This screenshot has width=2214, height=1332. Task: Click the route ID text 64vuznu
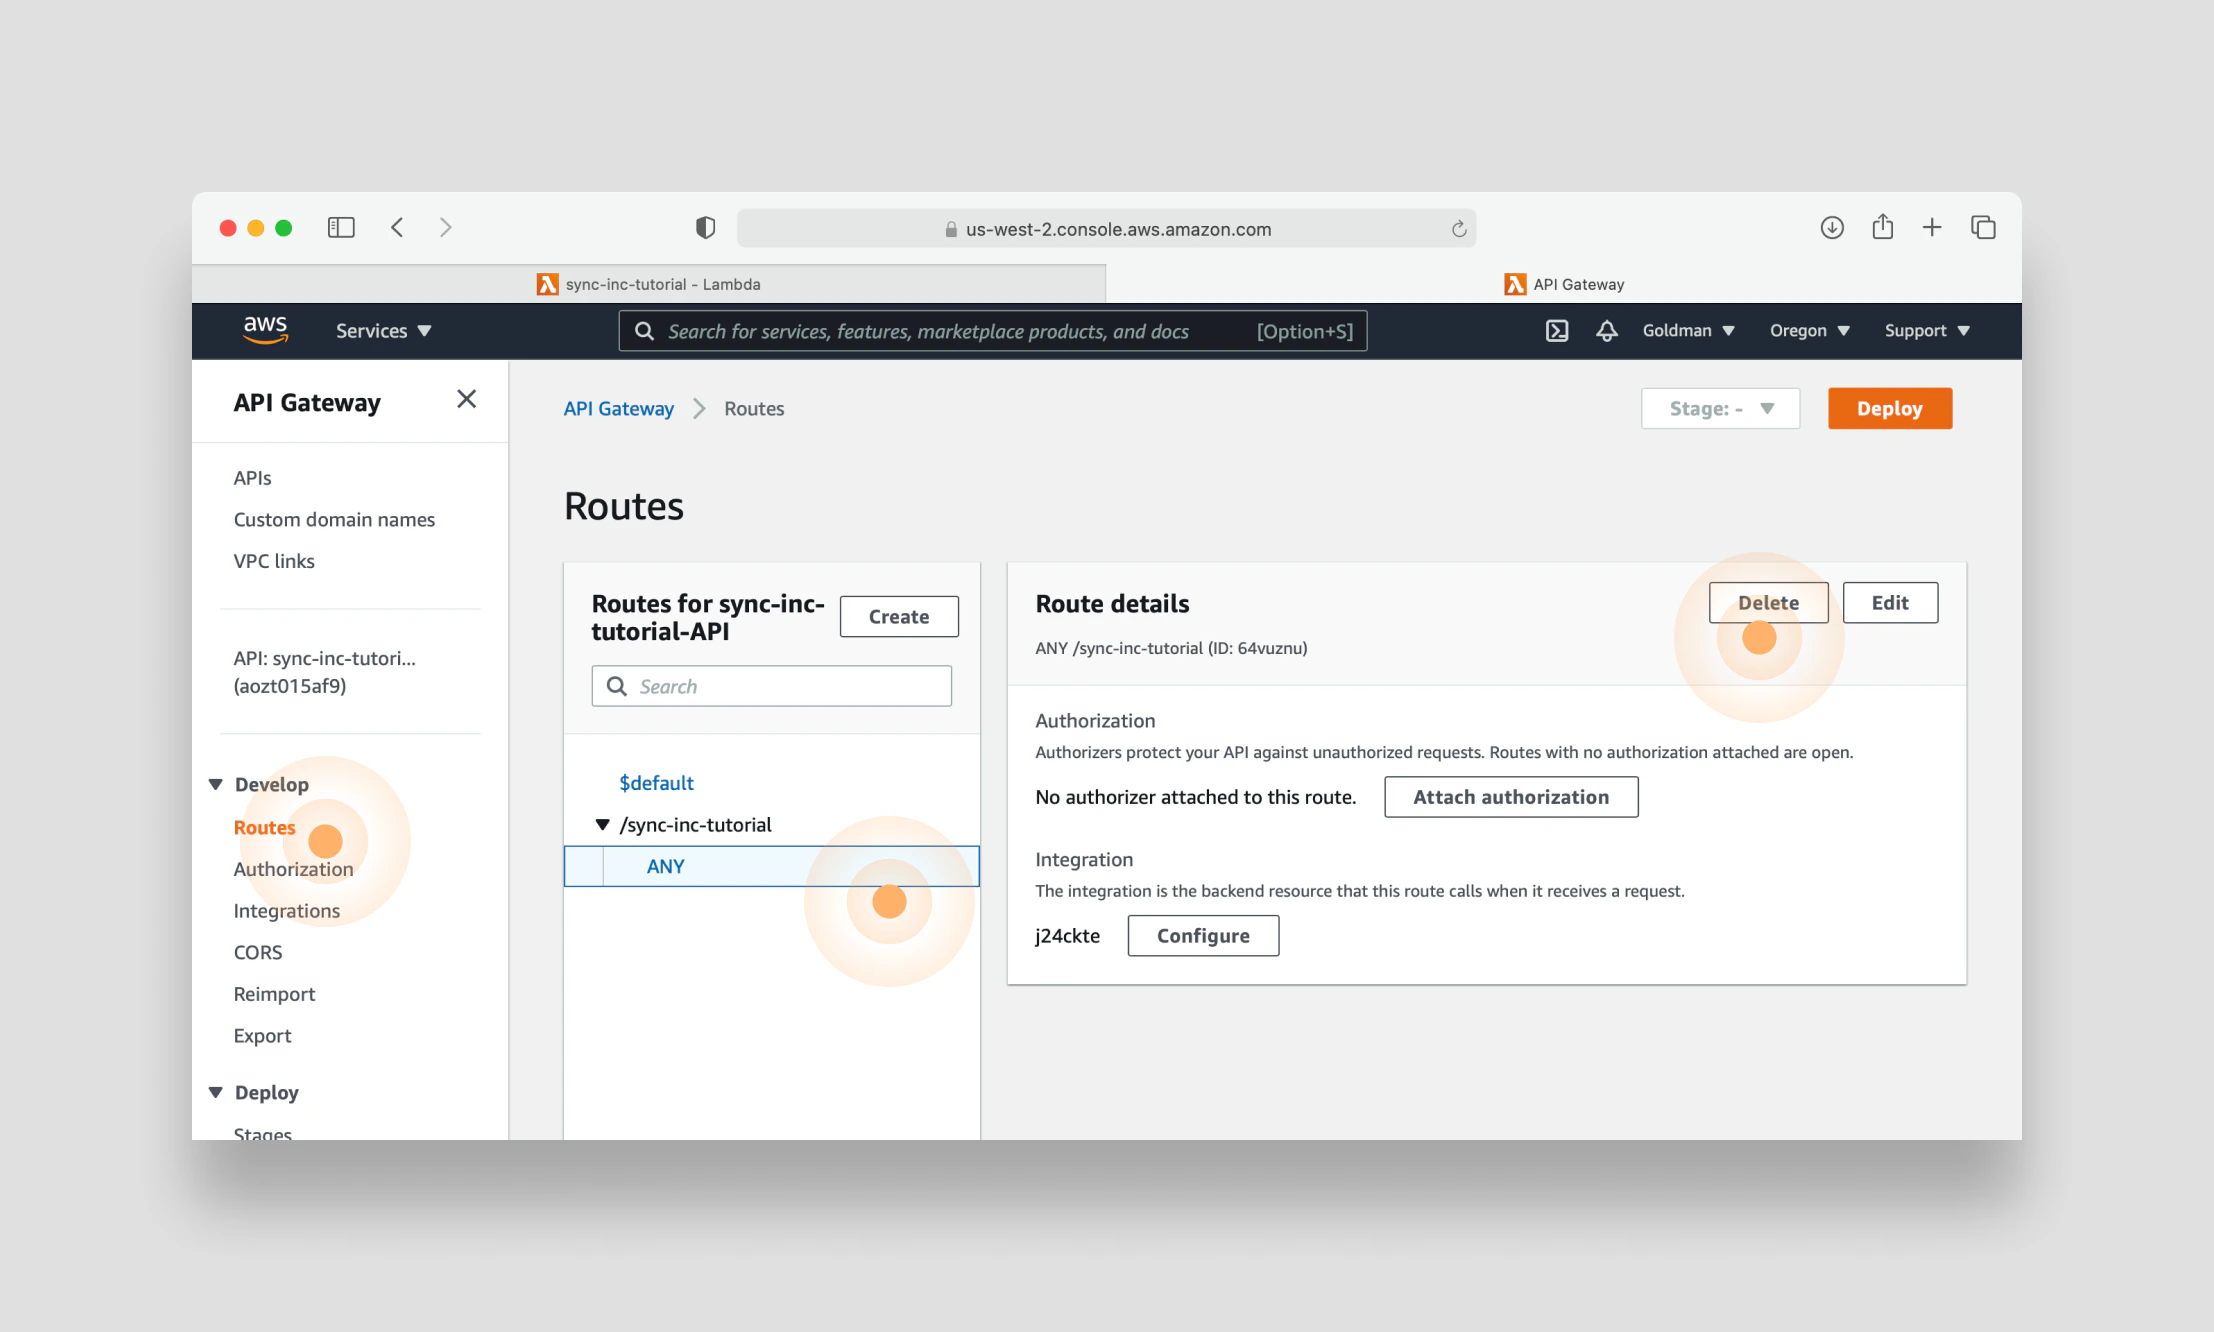pyautogui.click(x=1271, y=649)
